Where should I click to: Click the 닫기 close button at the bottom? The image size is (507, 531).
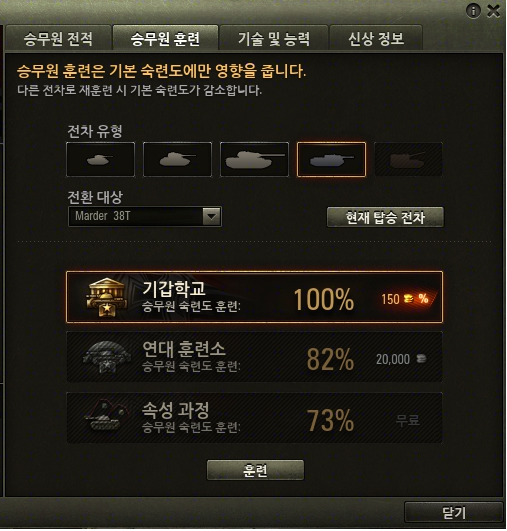(x=453, y=513)
